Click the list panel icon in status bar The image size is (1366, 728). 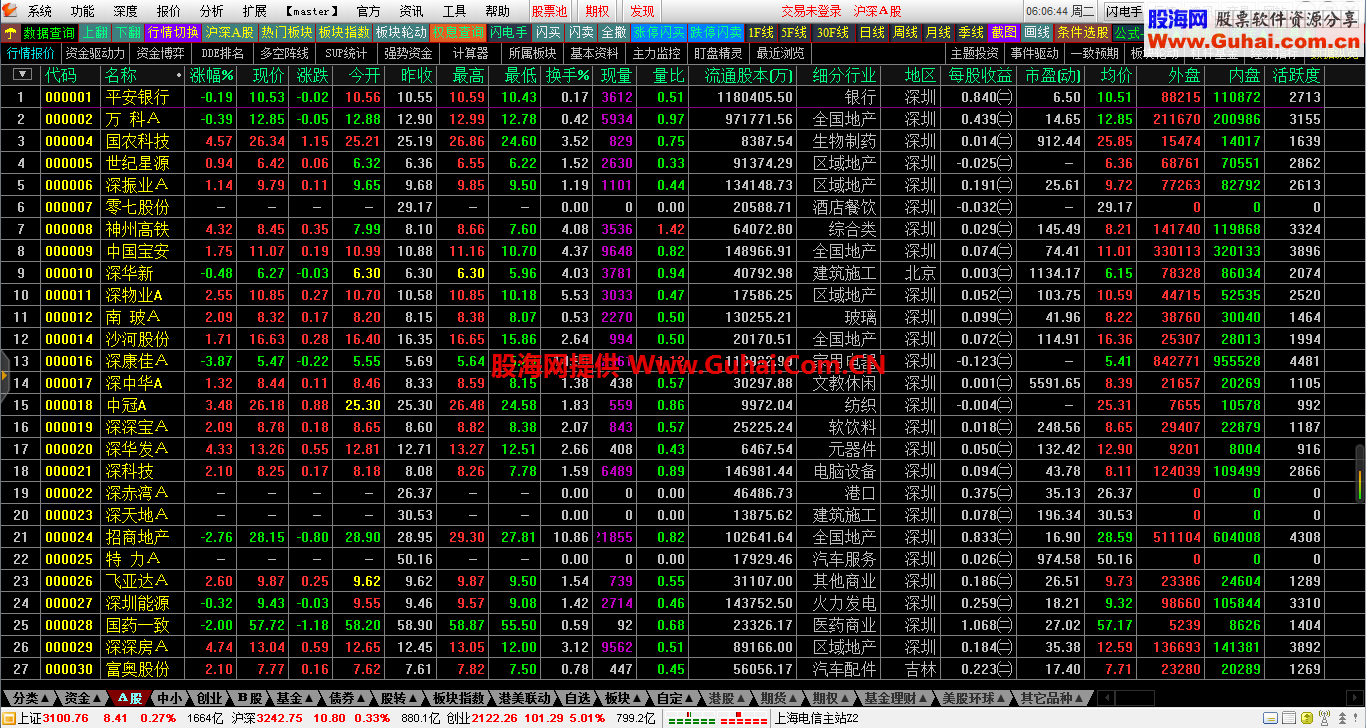tap(1289, 718)
